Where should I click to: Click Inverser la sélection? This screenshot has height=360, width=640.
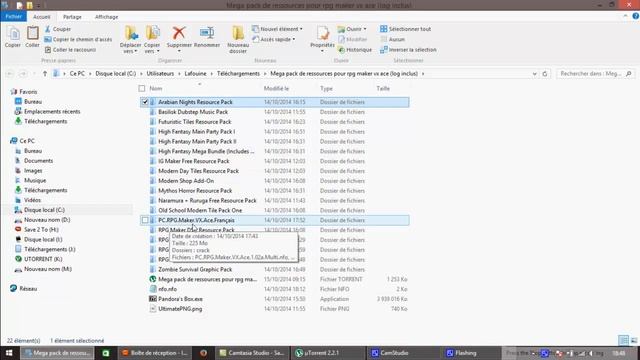[408, 49]
